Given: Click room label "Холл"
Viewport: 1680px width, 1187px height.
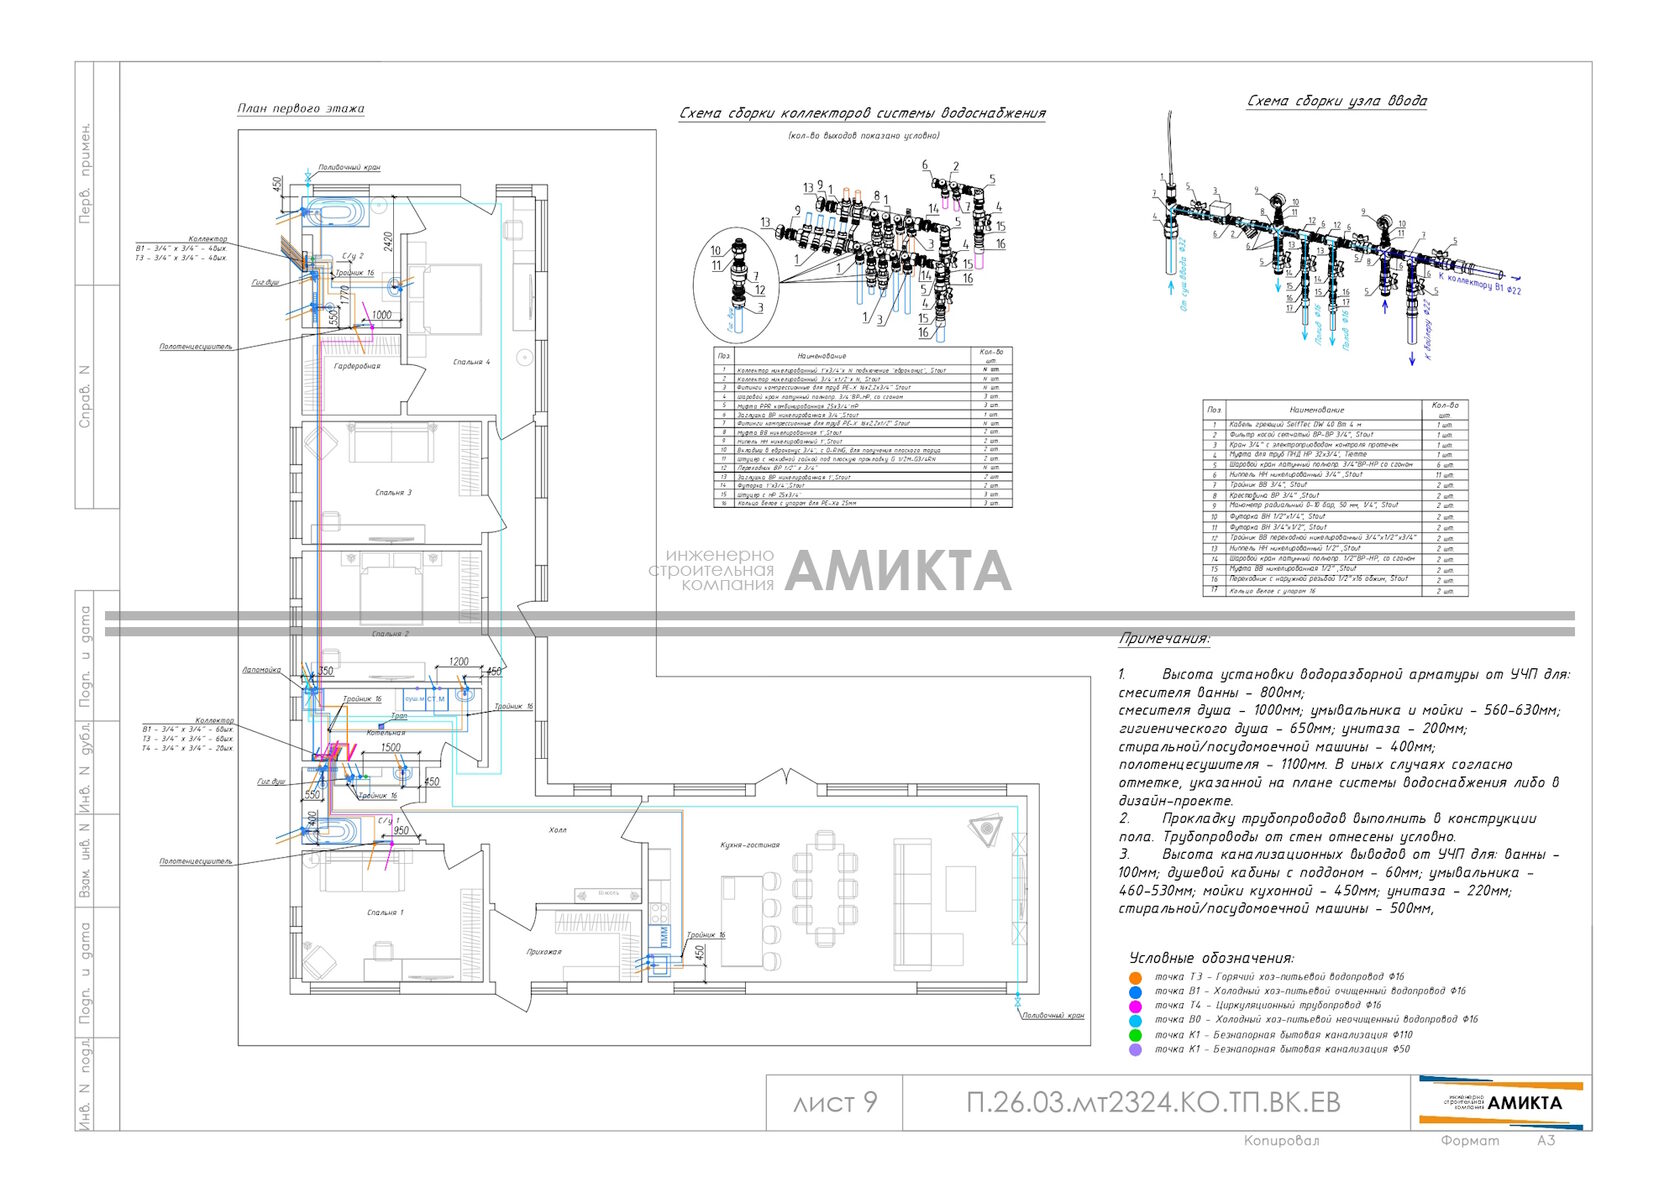Looking at the screenshot, I should 558,830.
